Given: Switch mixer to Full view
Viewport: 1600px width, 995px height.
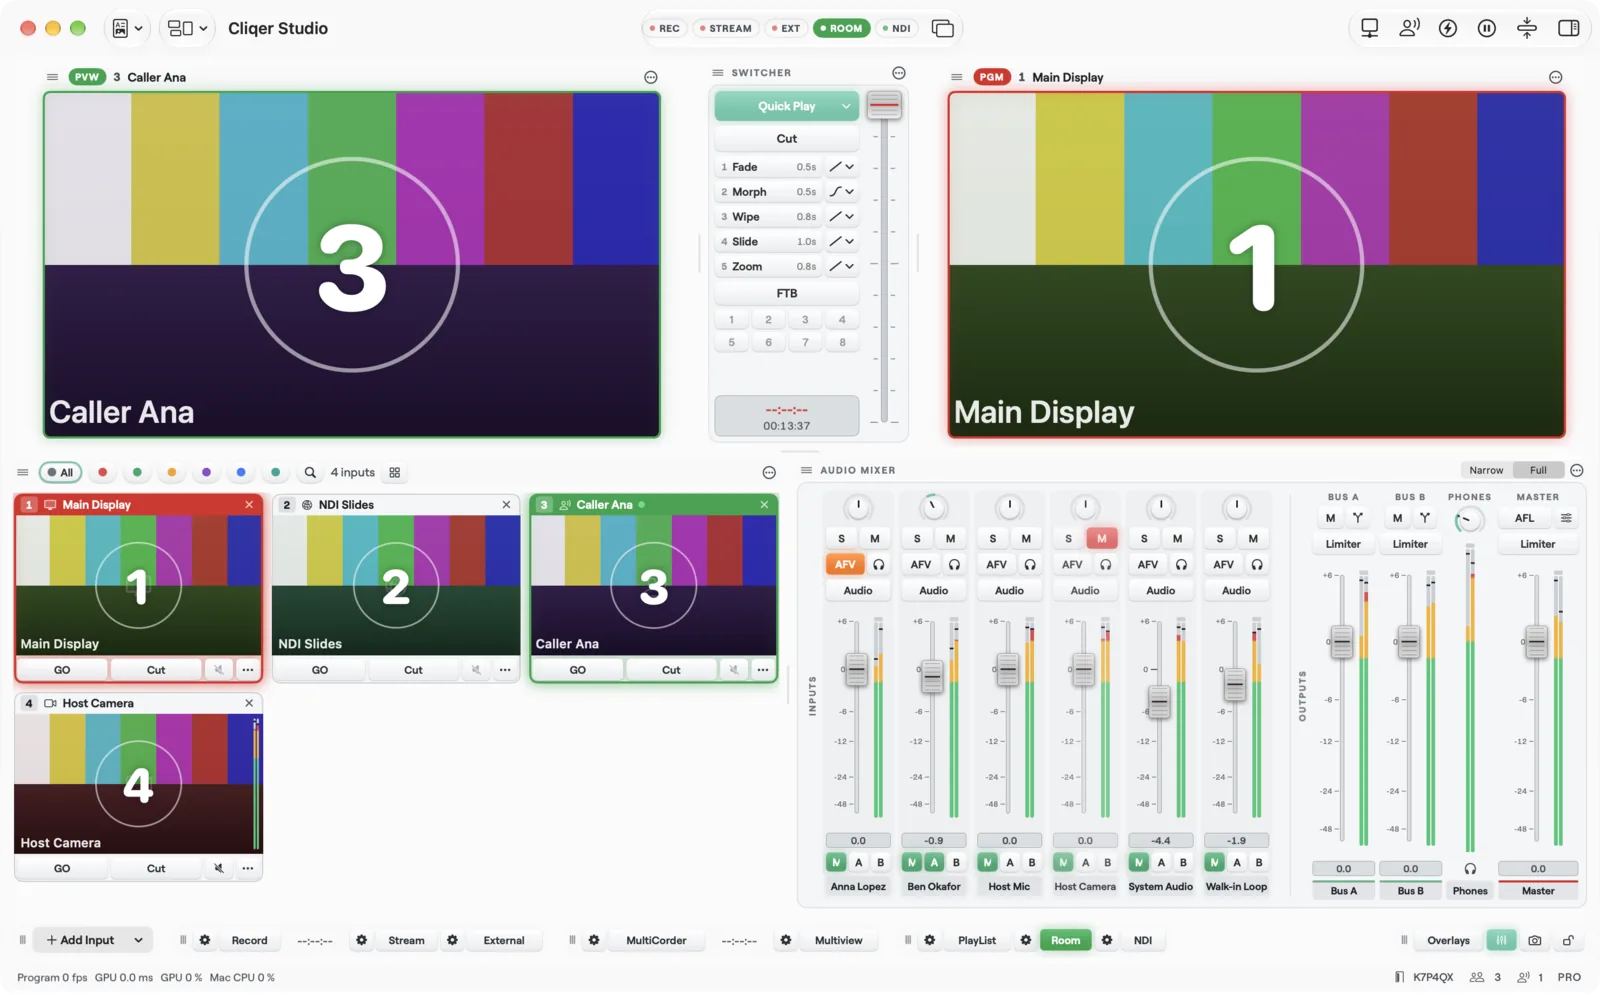Looking at the screenshot, I should (1538, 470).
